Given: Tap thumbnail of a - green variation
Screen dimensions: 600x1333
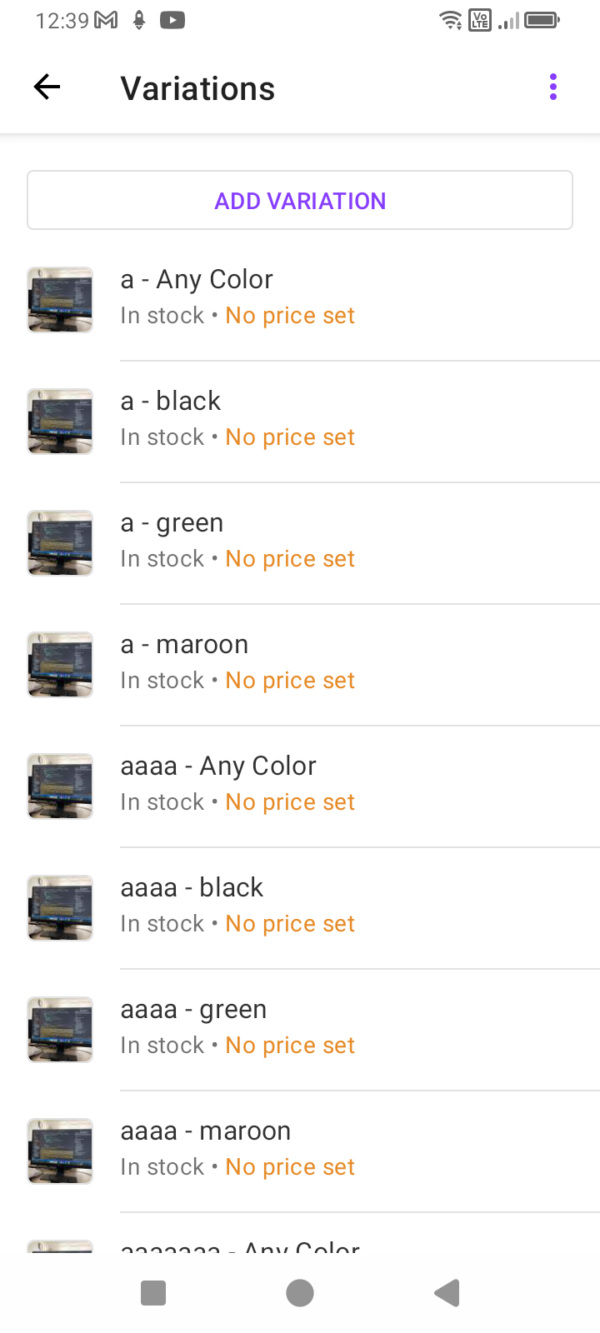Looking at the screenshot, I should 60,543.
